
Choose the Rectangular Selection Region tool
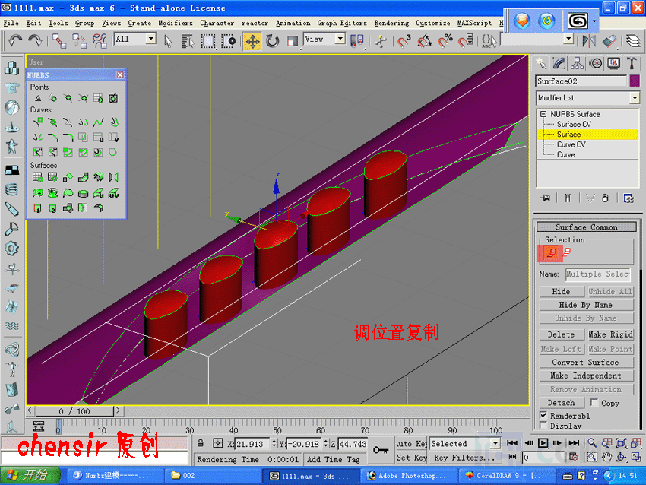(x=208, y=41)
